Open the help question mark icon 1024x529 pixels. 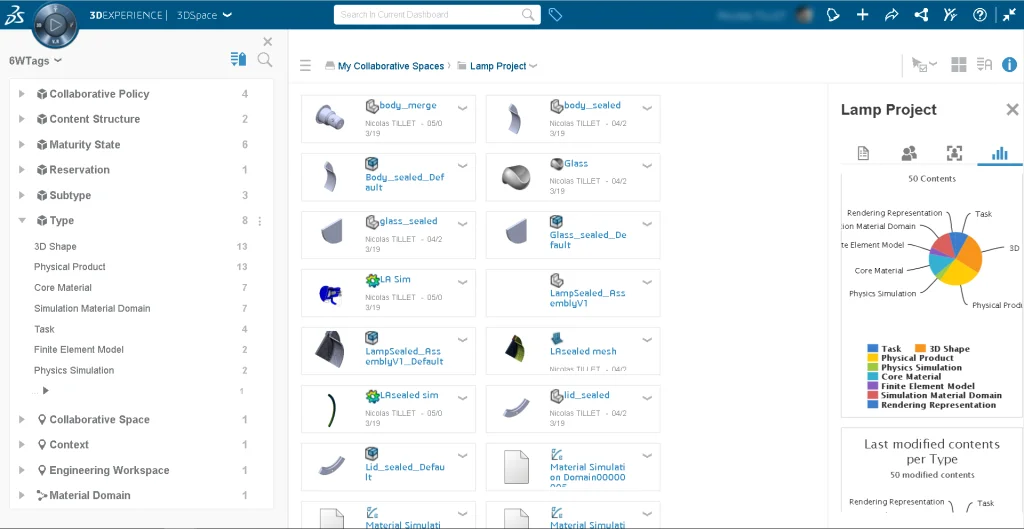980,15
